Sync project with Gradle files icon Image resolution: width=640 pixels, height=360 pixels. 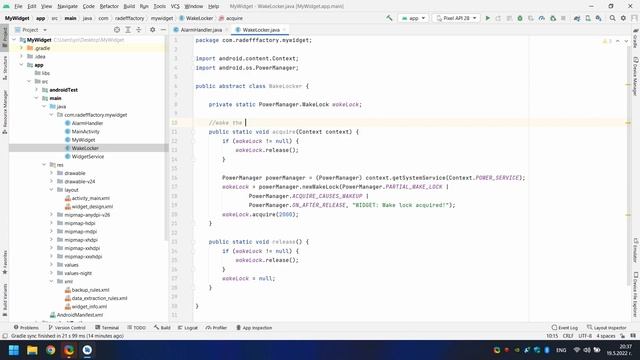pos(577,18)
